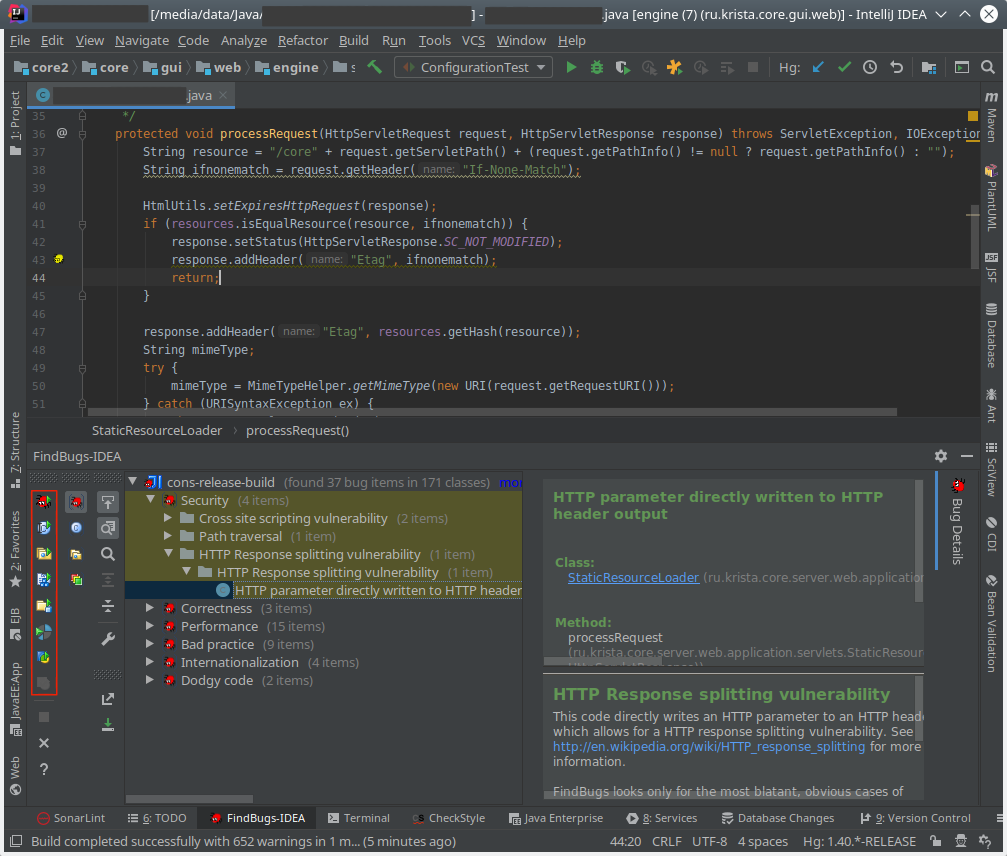Expand the Cross site scripting vulnerability node
1007x856 pixels.
pos(168,519)
